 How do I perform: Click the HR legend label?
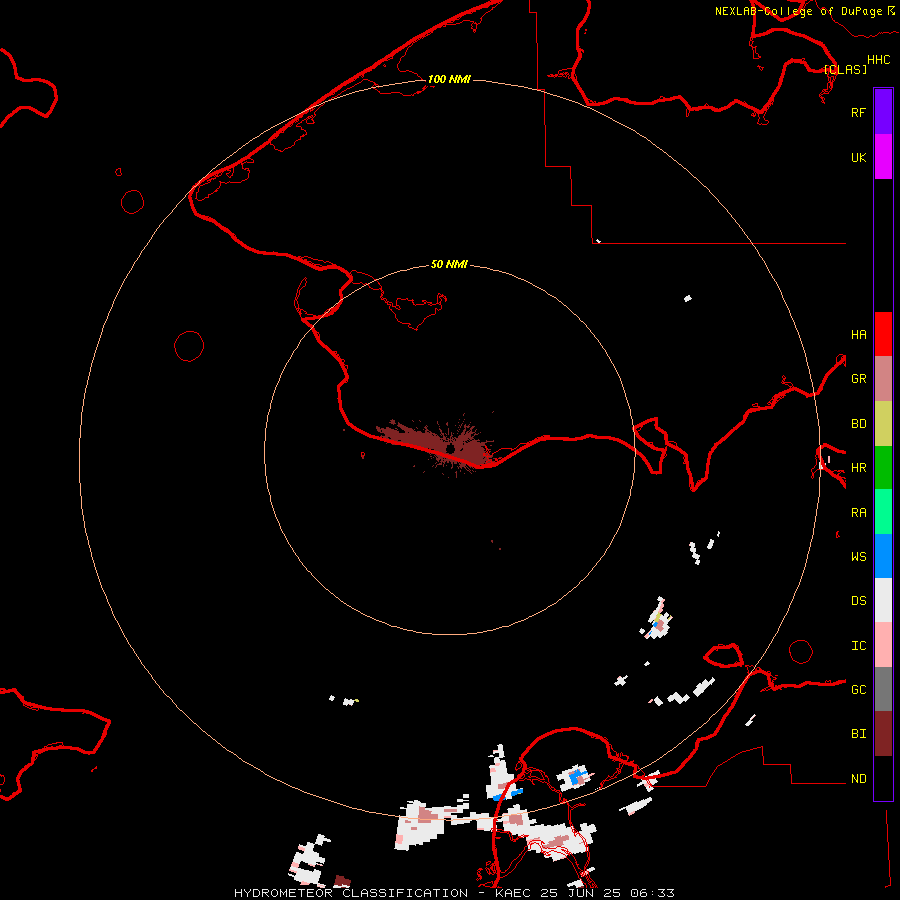pos(858,468)
